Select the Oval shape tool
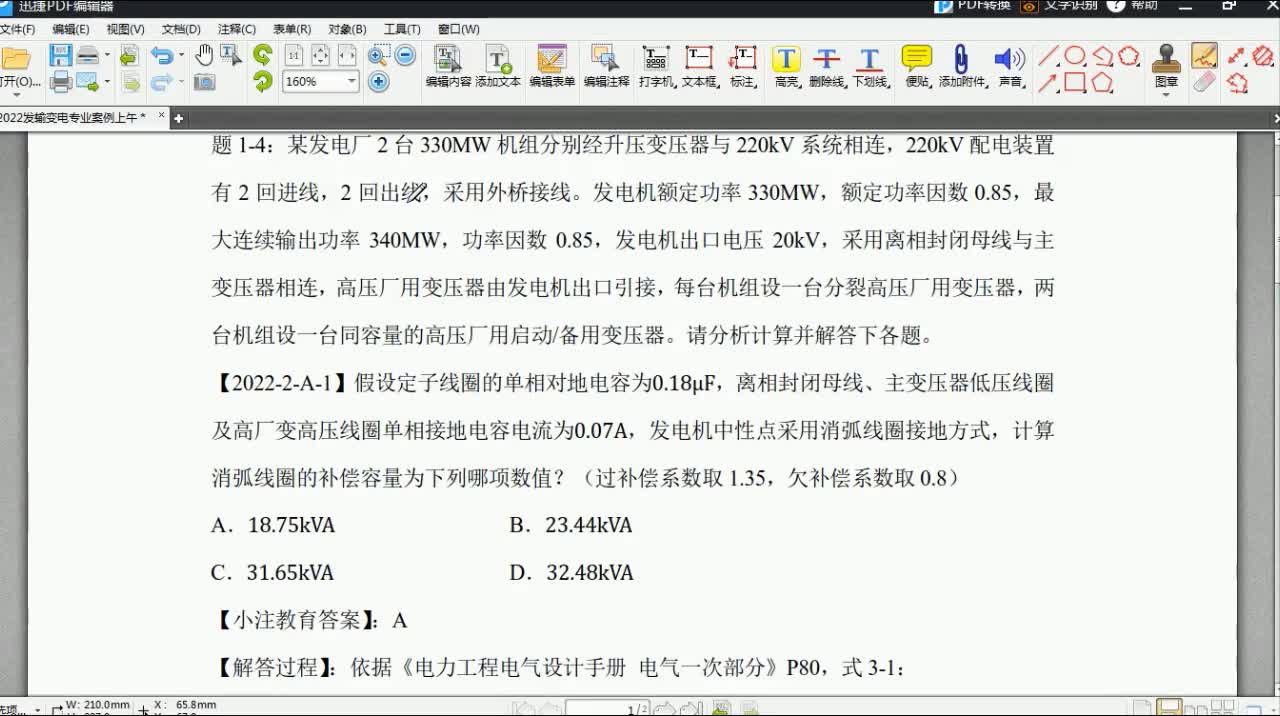1280x716 pixels. (1075, 56)
